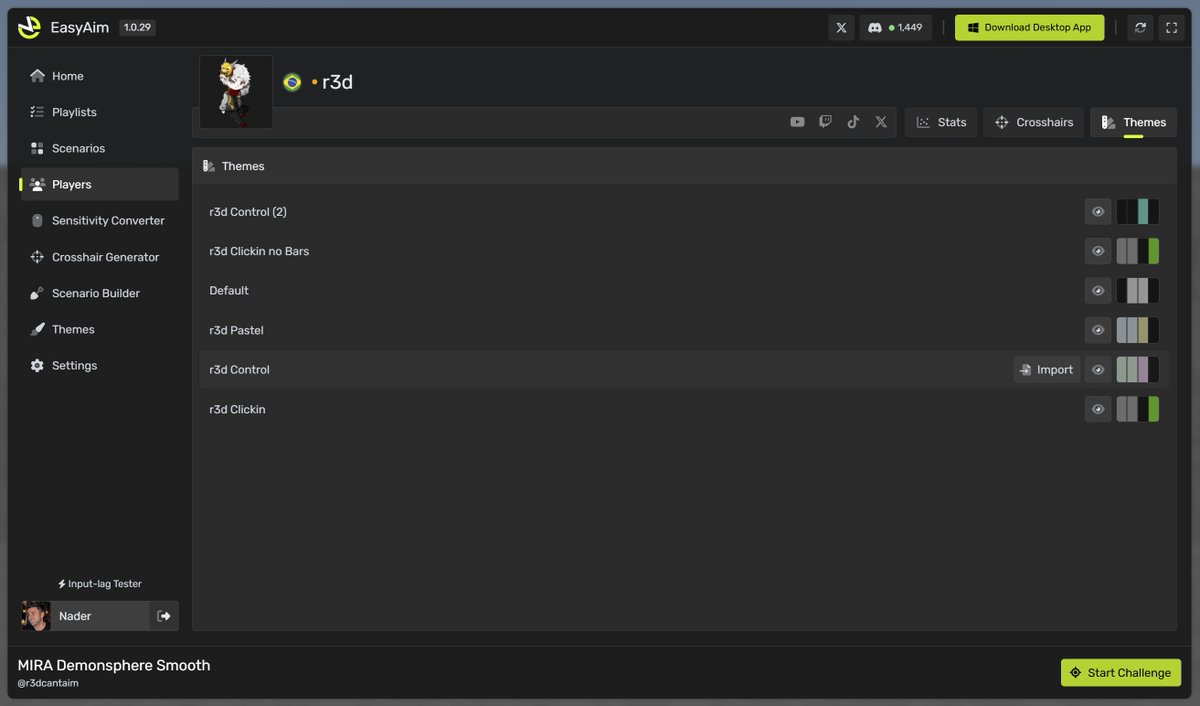Screen dimensions: 1200x706
Task: Click Download Desktop App button
Action: (x=1029, y=28)
